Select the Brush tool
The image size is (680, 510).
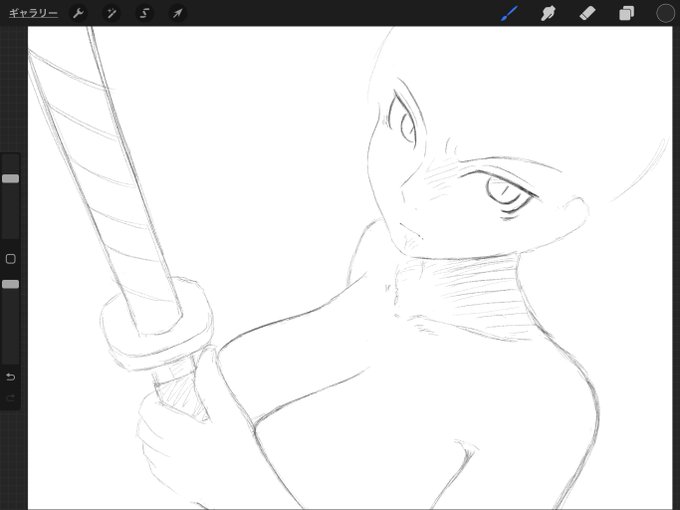click(x=509, y=13)
